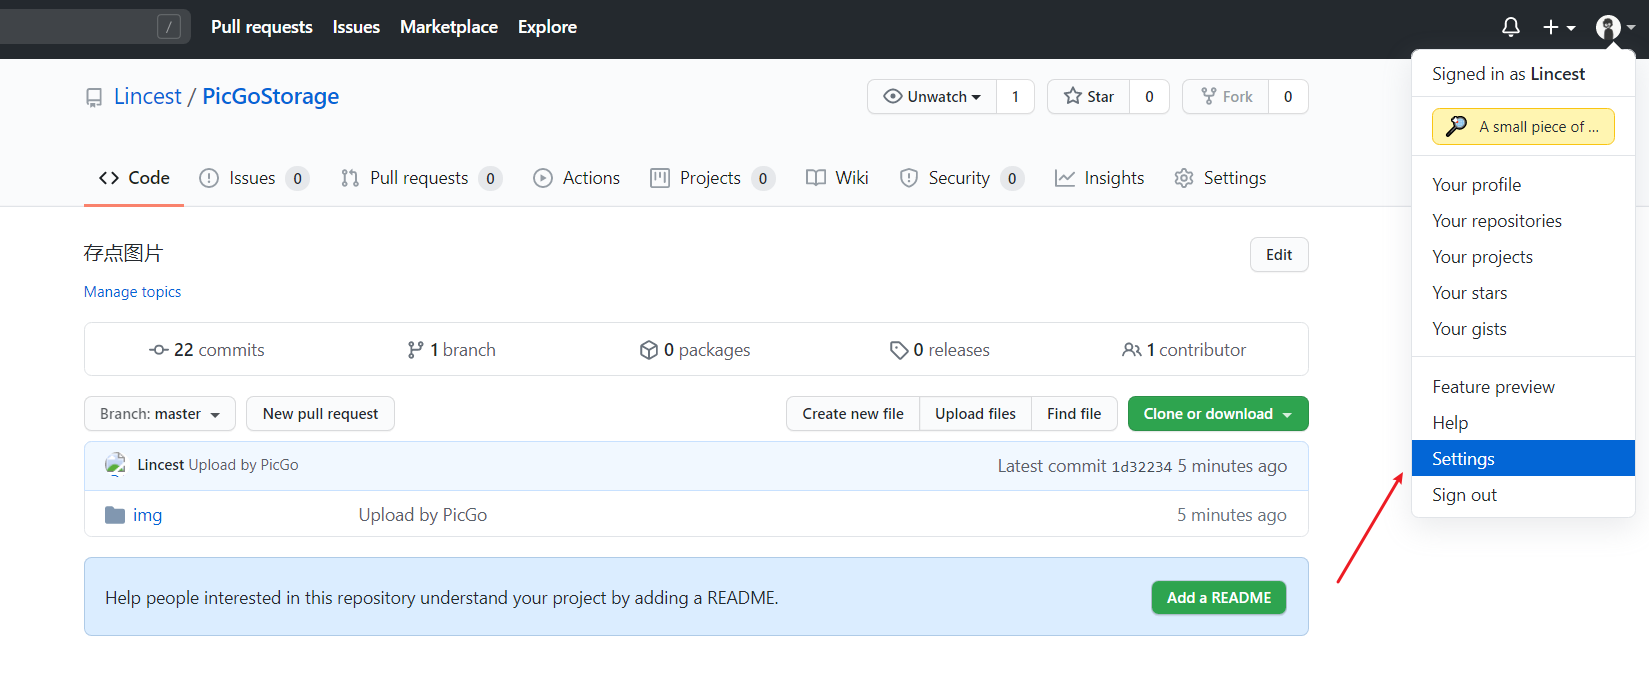Image resolution: width=1649 pixels, height=689 pixels.
Task: Expand the Branch: master selector
Action: point(160,414)
